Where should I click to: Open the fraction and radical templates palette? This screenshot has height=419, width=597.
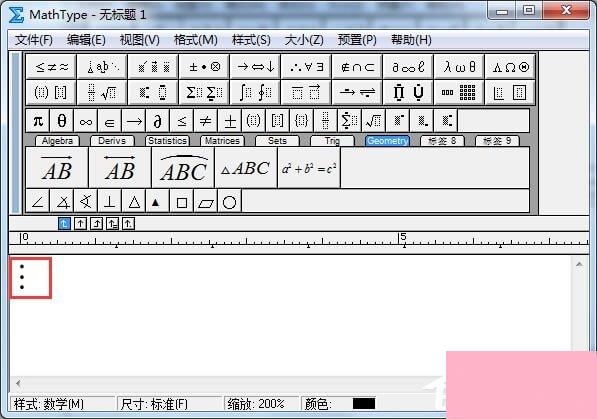[102, 92]
